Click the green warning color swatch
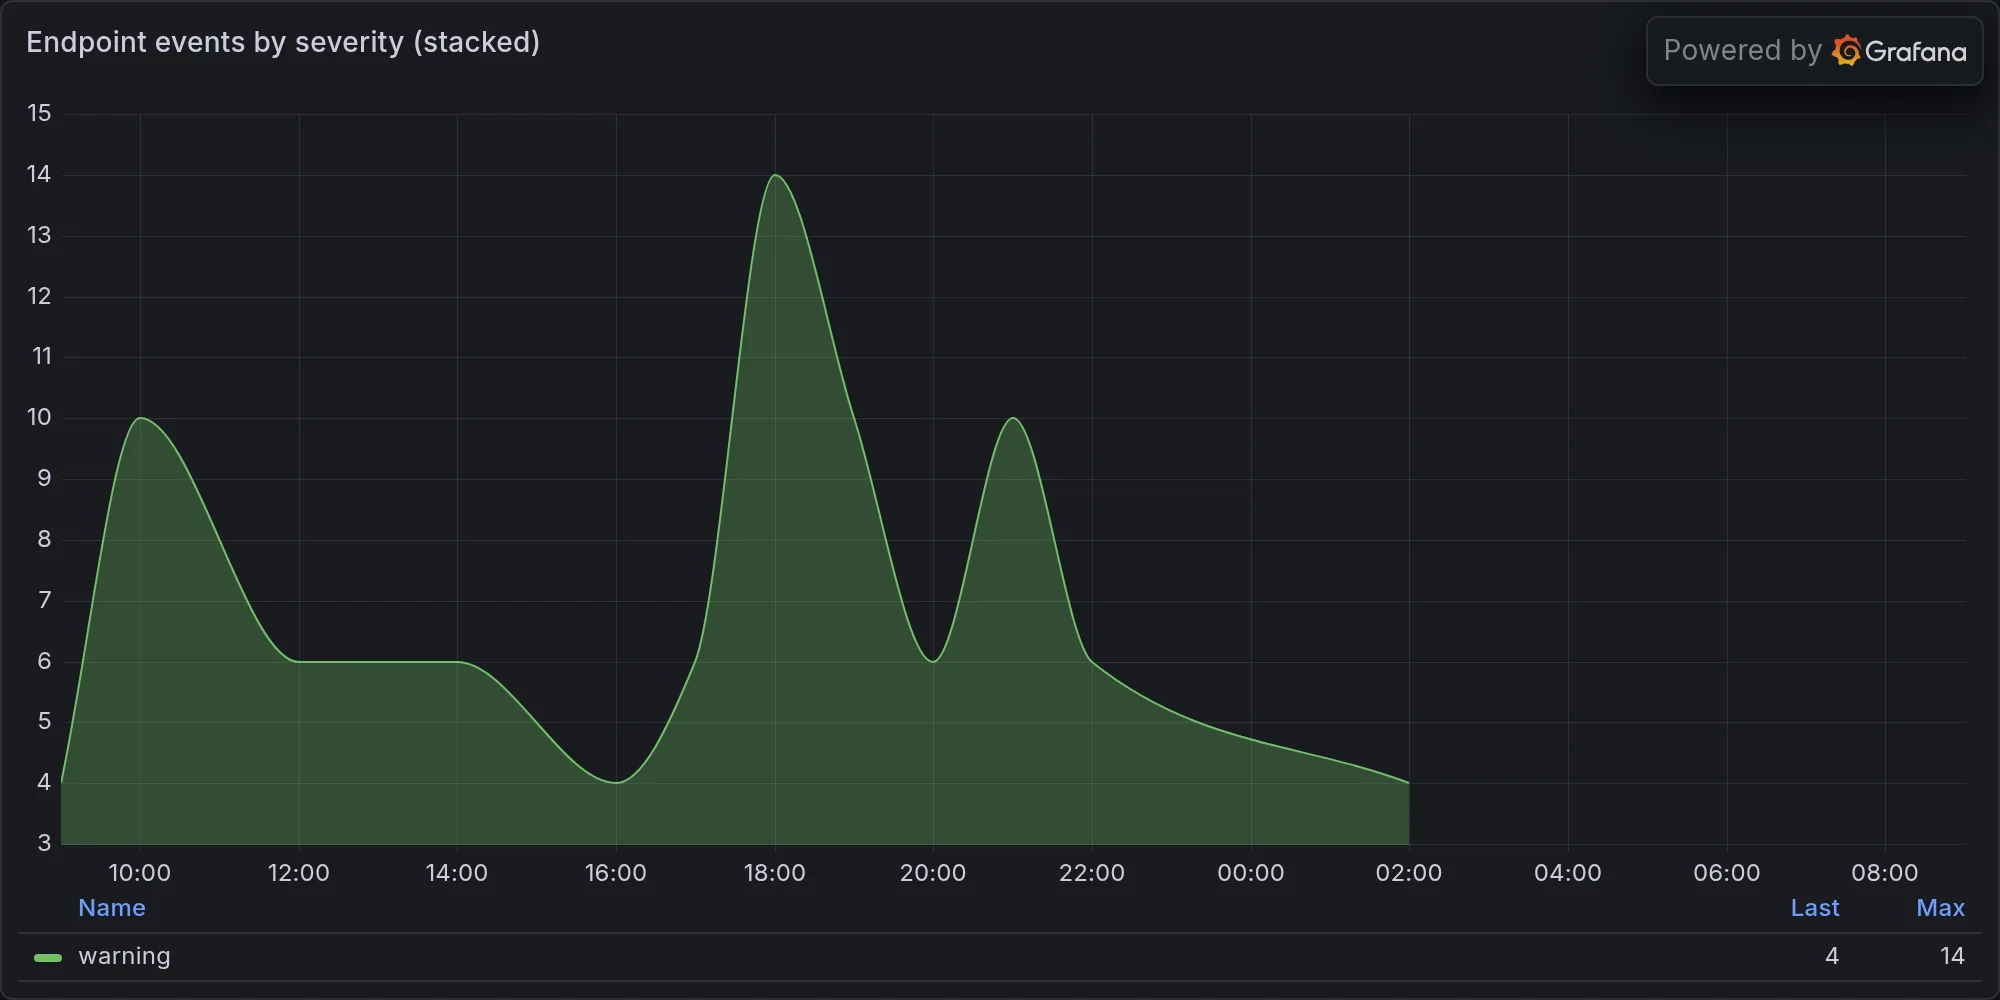 (x=48, y=958)
